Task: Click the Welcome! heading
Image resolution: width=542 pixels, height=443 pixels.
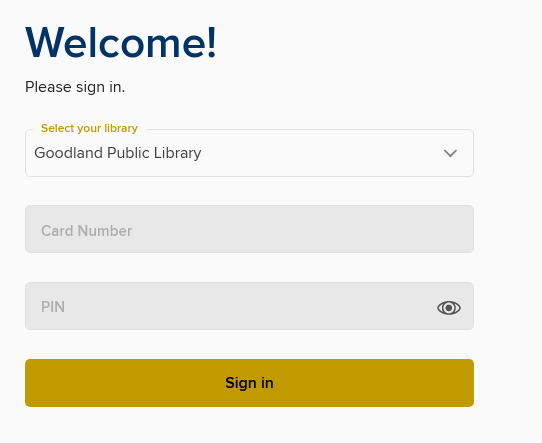Action: pos(121,43)
